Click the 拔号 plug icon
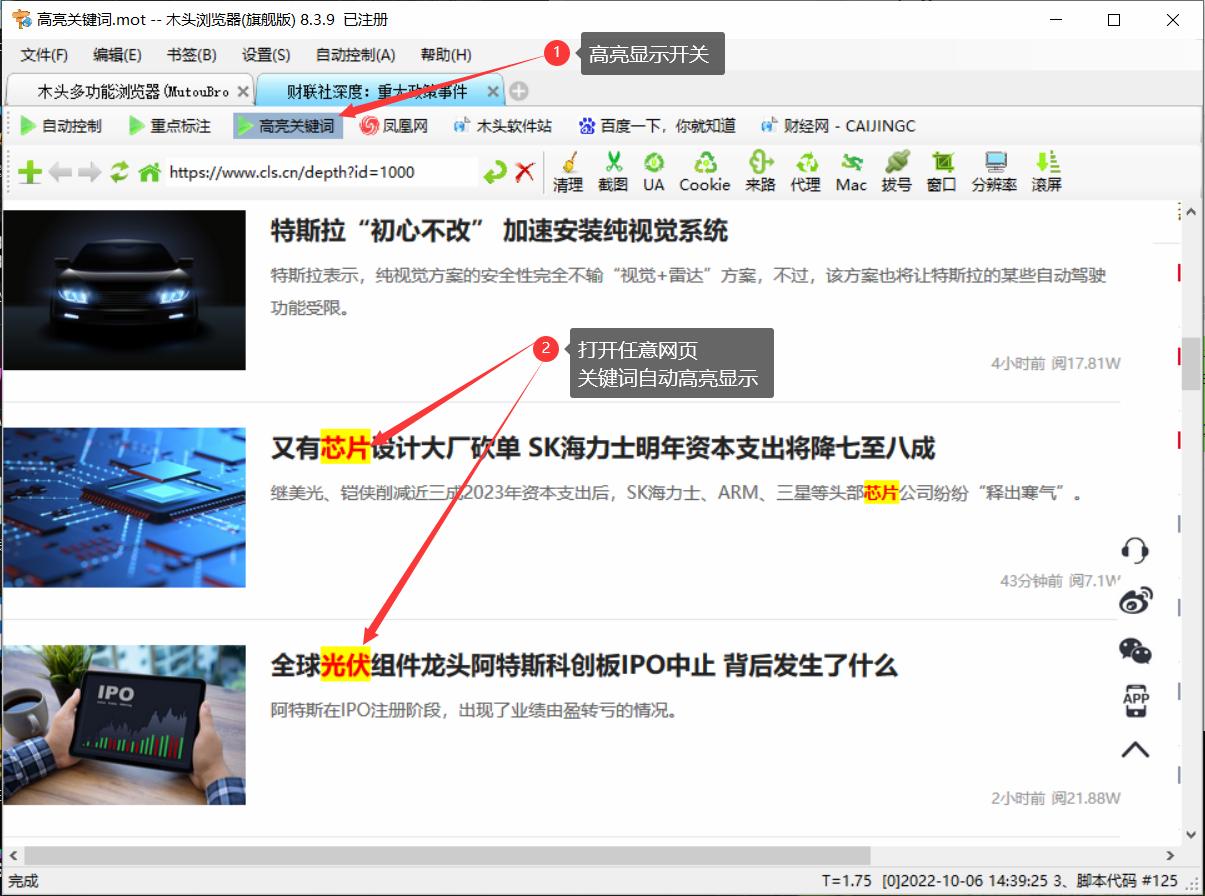The width and height of the screenshot is (1205, 896). (x=896, y=171)
